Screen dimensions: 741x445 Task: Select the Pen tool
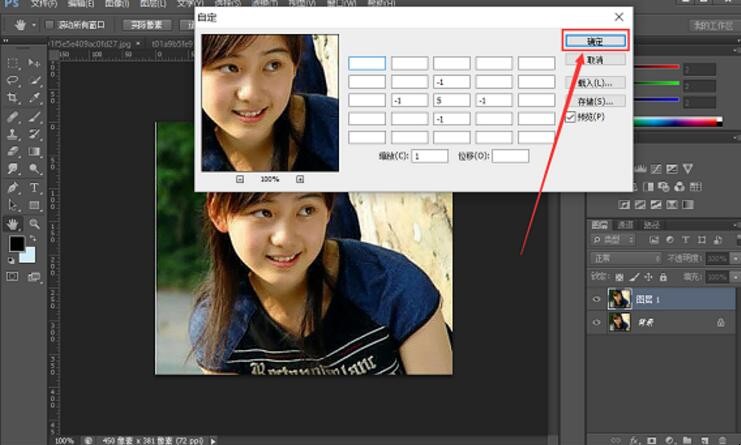click(x=13, y=188)
